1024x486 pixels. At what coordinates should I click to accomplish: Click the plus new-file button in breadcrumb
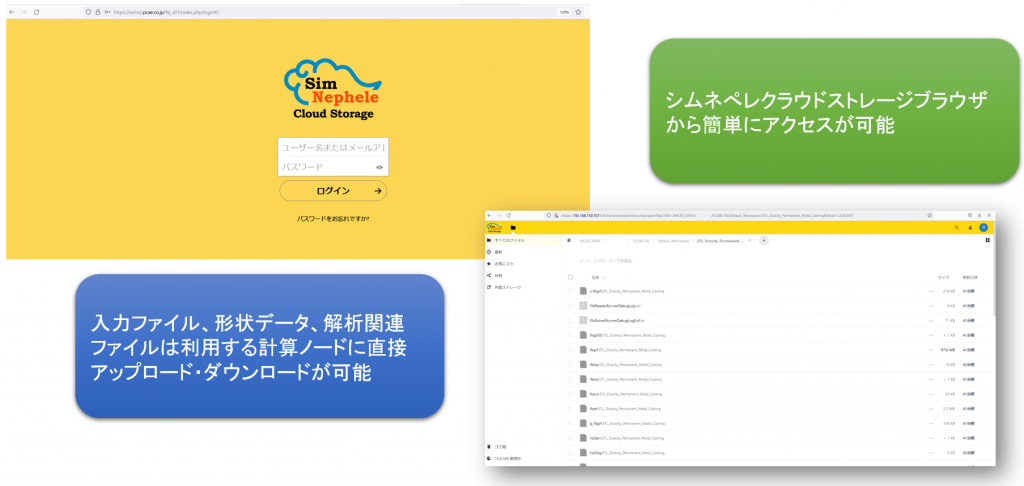coord(763,240)
